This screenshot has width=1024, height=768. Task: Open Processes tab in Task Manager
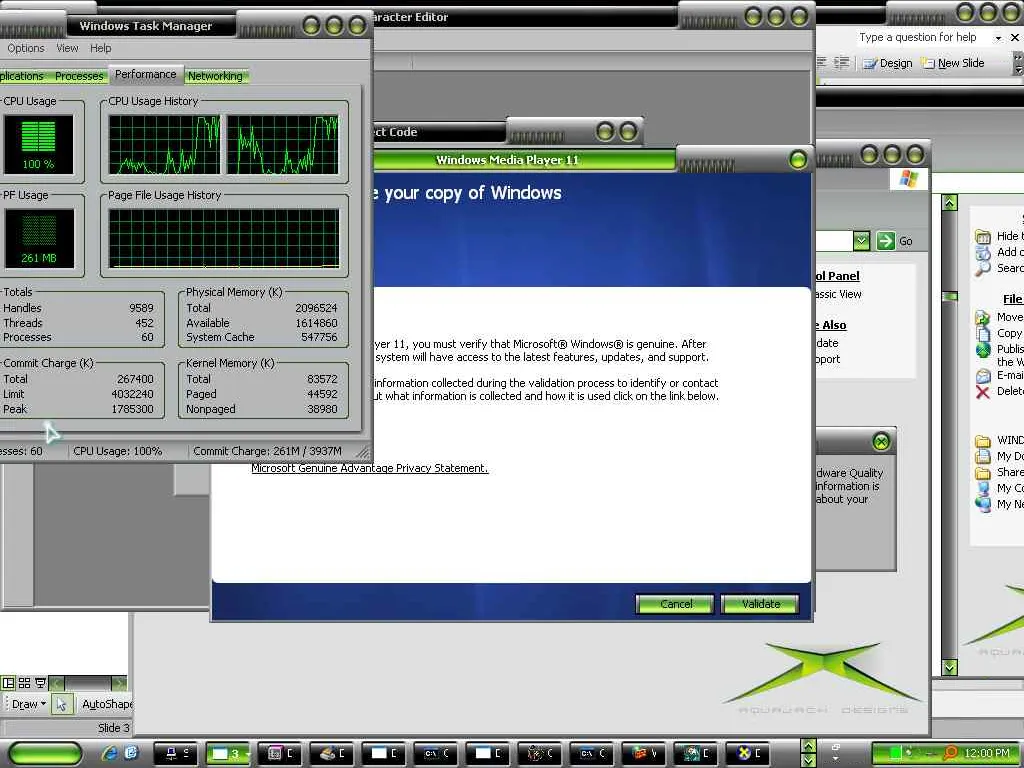coord(79,76)
